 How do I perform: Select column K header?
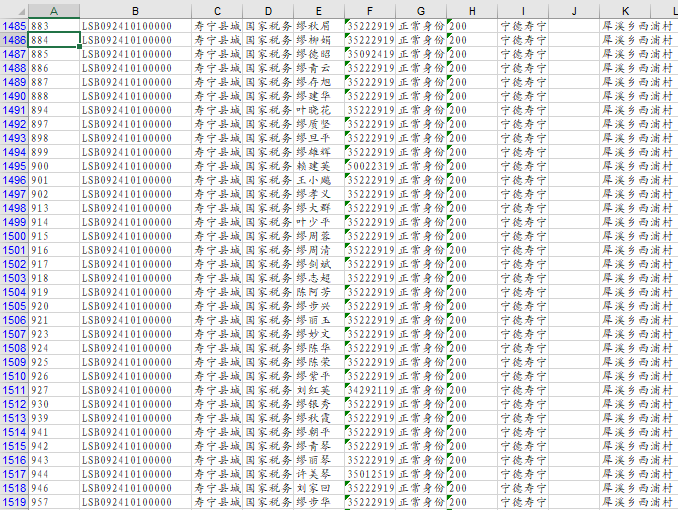(625, 11)
